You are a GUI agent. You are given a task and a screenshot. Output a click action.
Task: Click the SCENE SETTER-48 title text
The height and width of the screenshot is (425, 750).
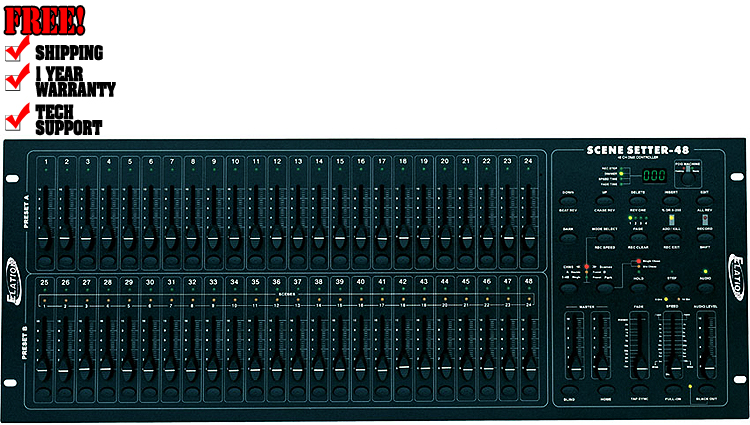point(637,150)
